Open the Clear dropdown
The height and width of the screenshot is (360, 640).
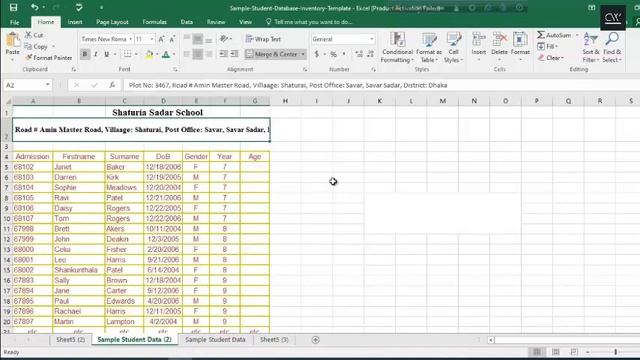[x=551, y=58]
